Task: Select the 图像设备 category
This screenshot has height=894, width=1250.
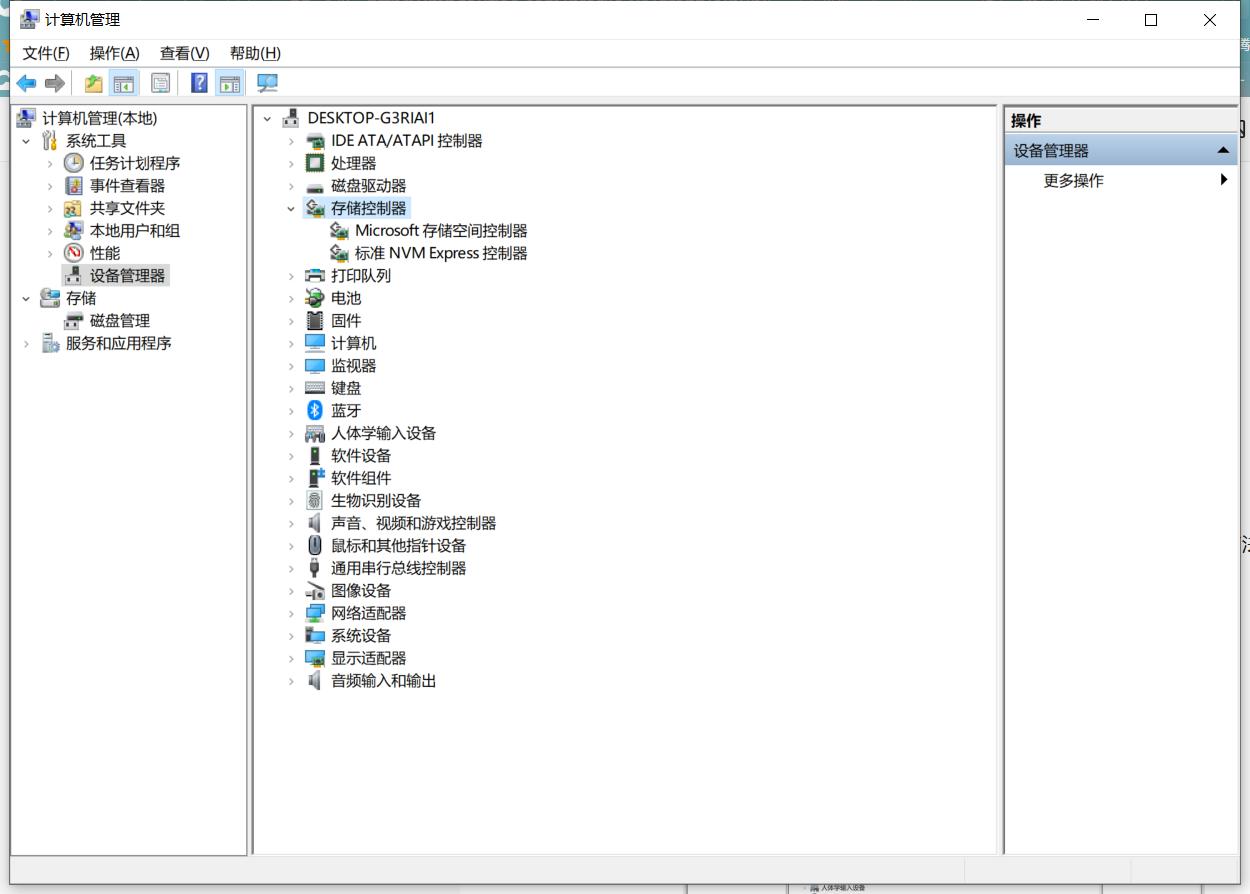Action: (x=361, y=591)
